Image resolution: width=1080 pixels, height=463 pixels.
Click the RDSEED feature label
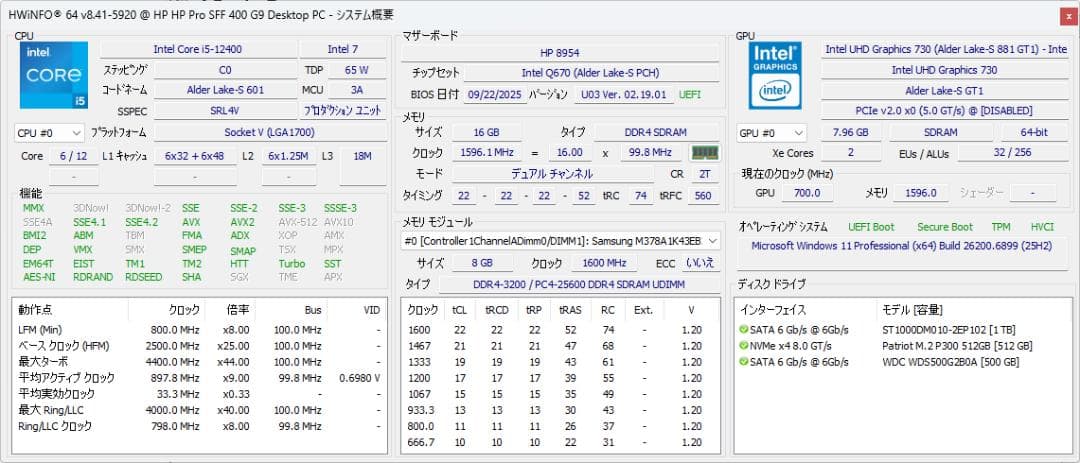[143, 277]
